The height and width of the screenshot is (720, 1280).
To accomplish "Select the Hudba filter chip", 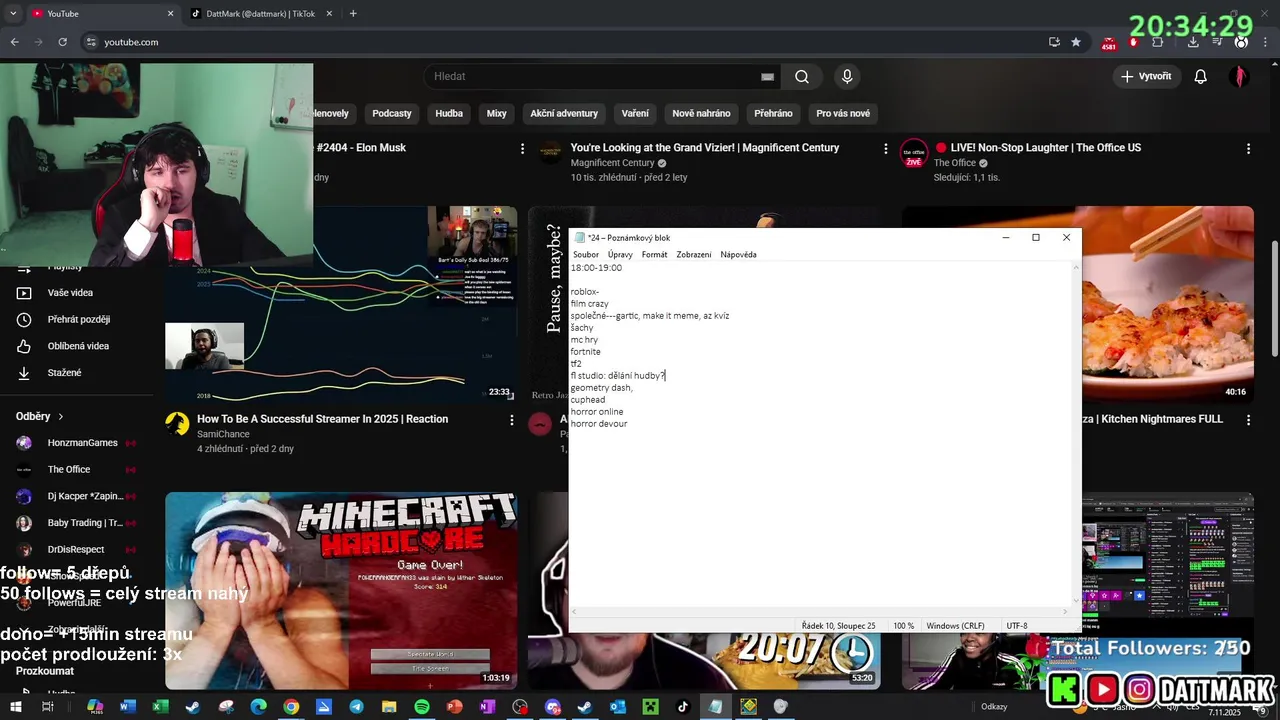I will 449,114.
